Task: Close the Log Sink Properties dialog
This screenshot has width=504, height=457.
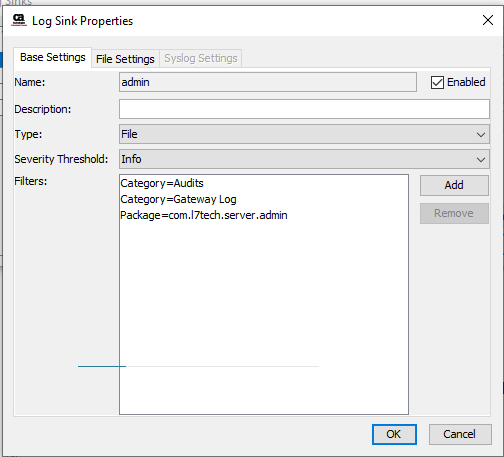Action: (x=488, y=20)
